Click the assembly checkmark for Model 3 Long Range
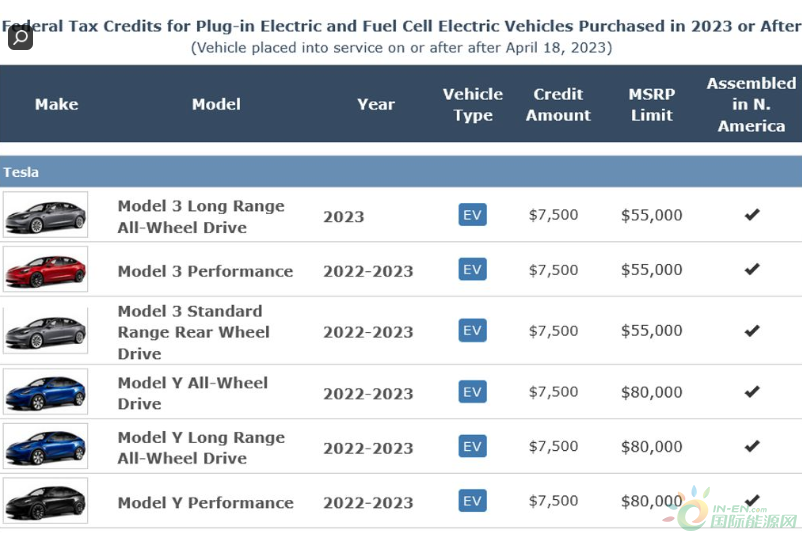This screenshot has width=802, height=536. point(752,214)
